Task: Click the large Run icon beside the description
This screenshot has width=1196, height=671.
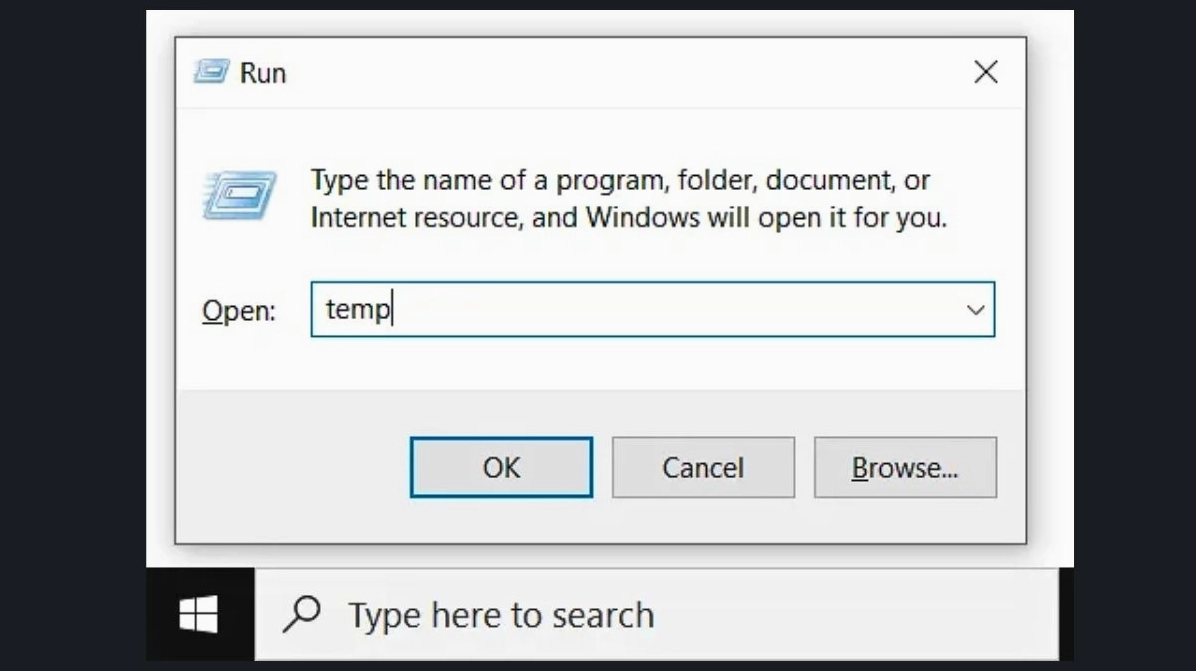Action: [238, 195]
